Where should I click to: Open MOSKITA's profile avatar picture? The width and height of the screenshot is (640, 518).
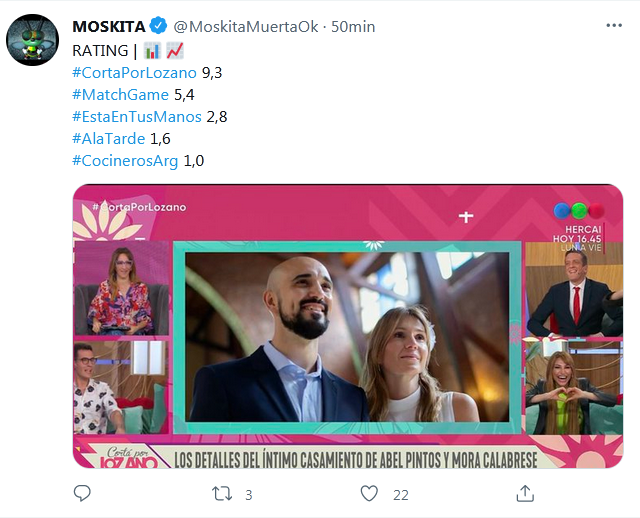point(33,40)
